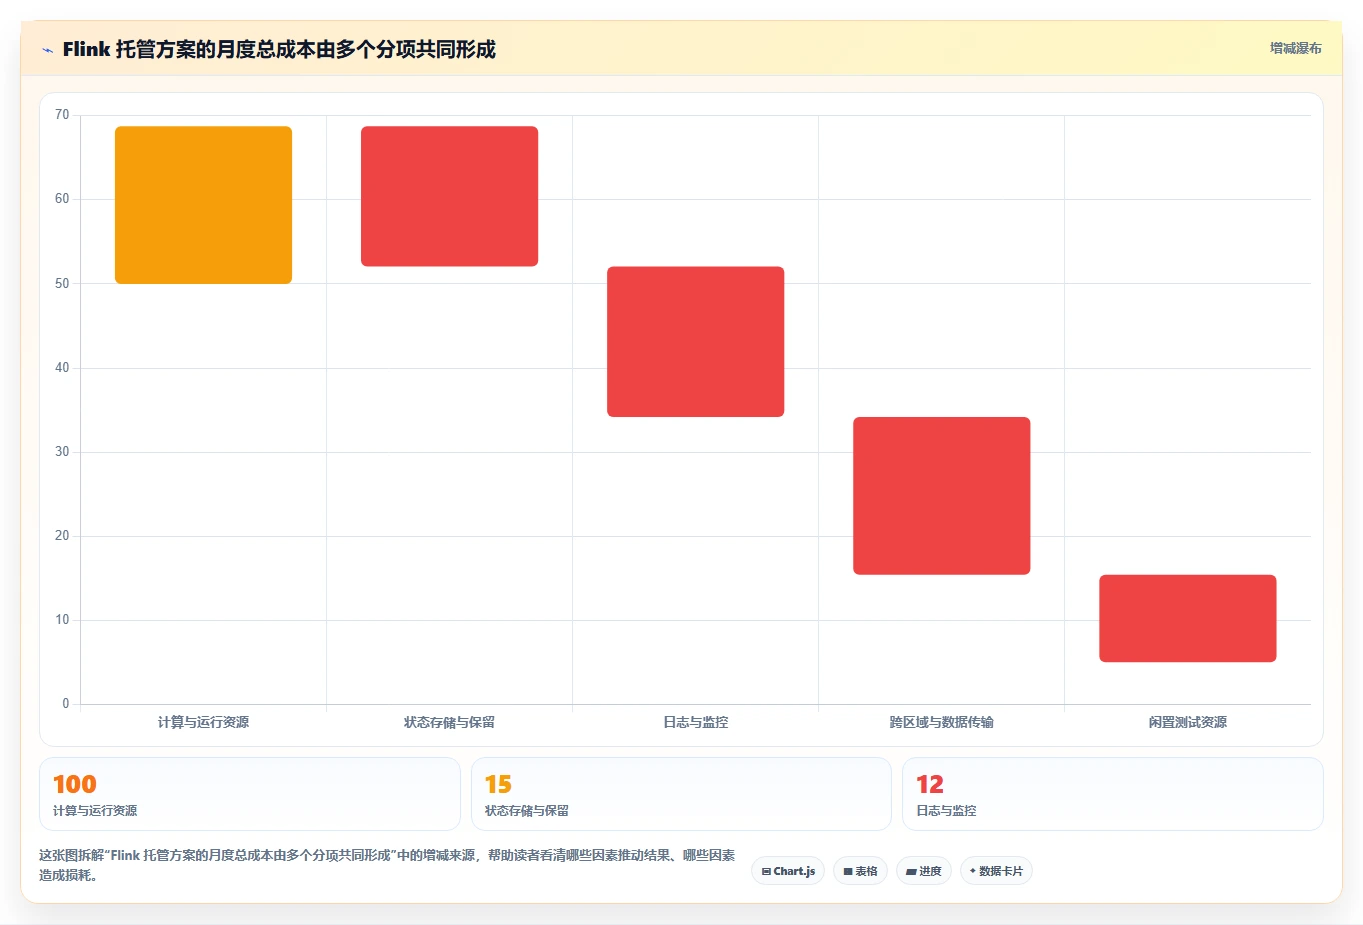Click the y-axis tick label 20
The width and height of the screenshot is (1363, 925).
(x=62, y=536)
